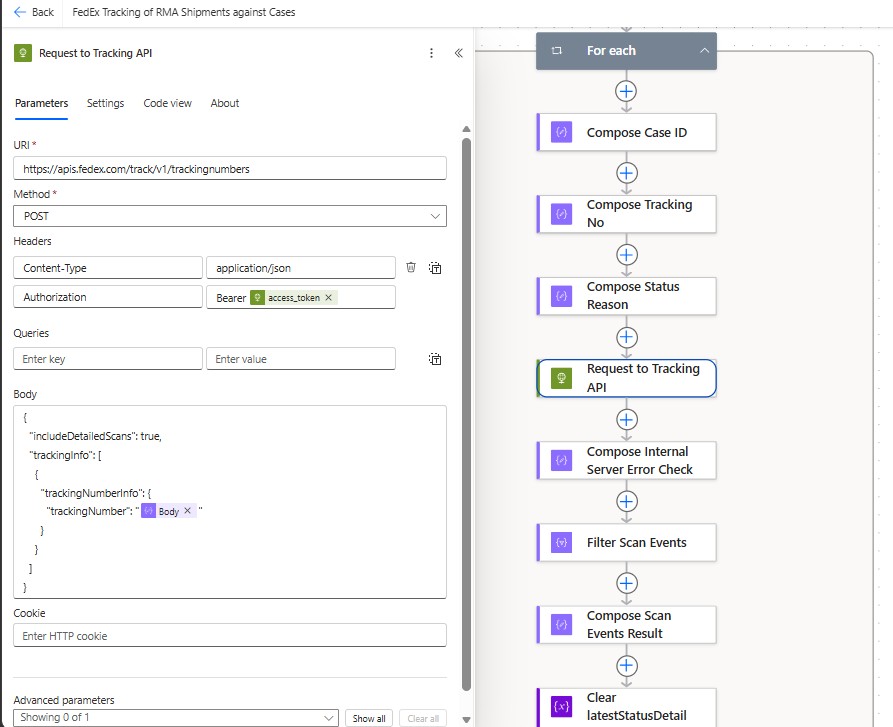The image size is (893, 727).
Task: Click the Compose Status Reason action icon
Action: pyautogui.click(x=562, y=296)
